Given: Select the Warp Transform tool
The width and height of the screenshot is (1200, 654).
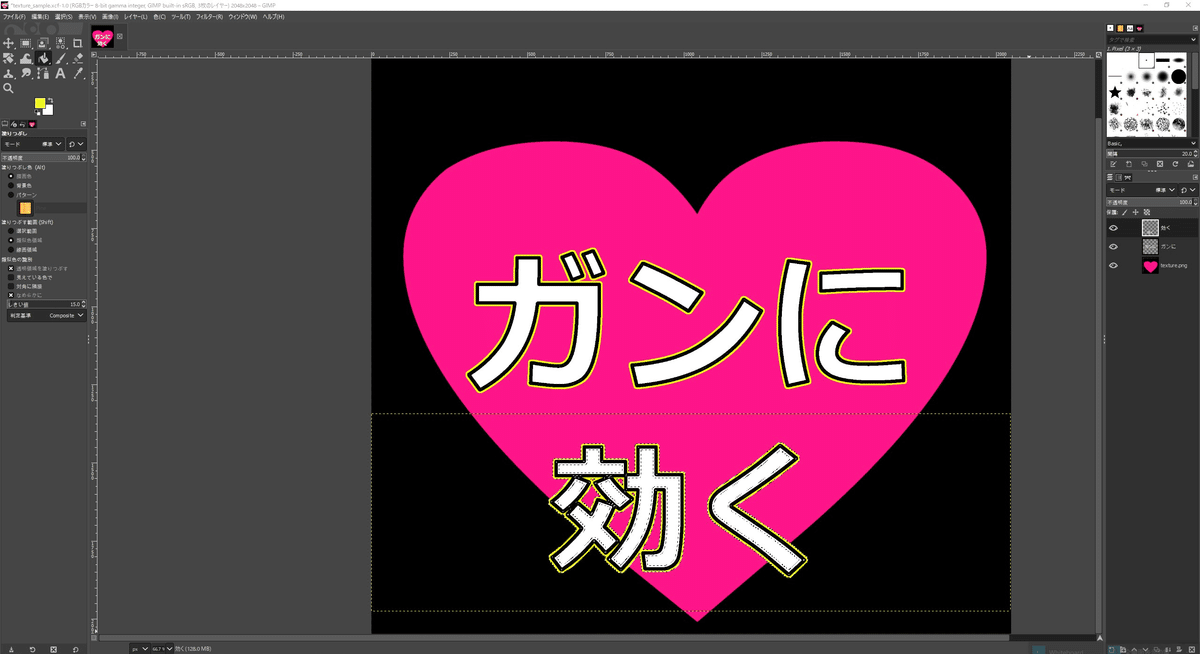Looking at the screenshot, I should 25,59.
